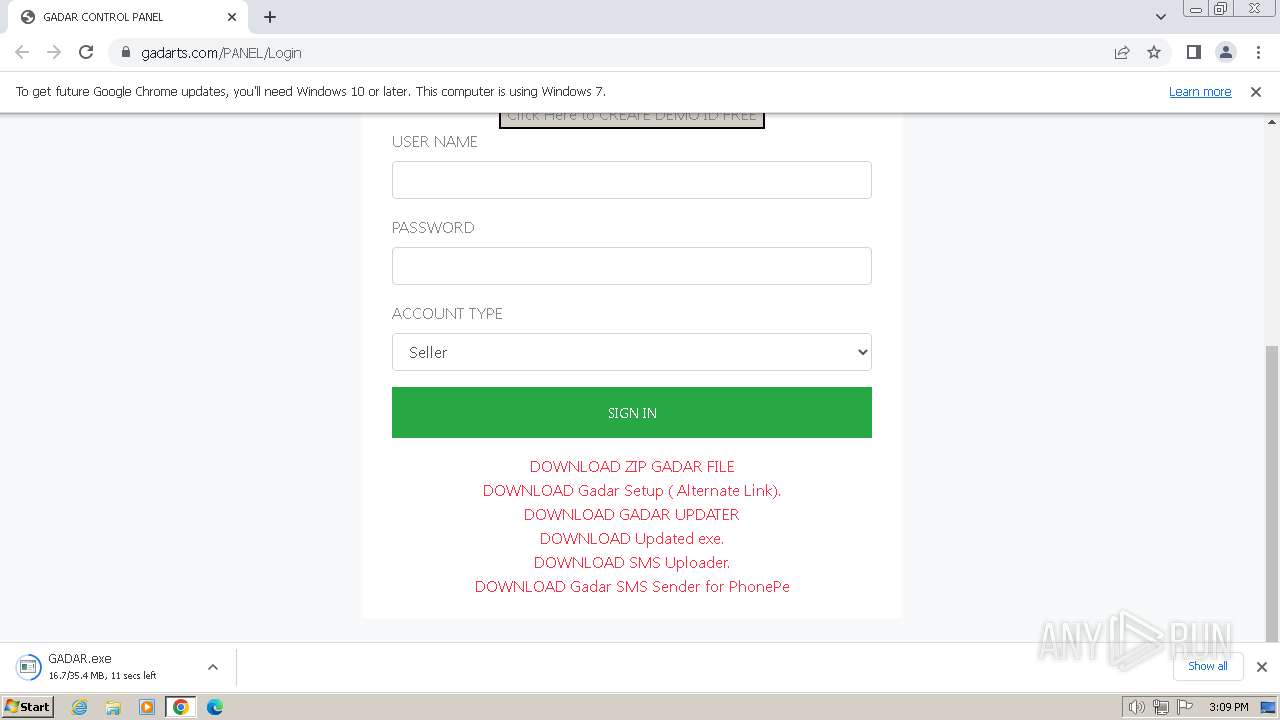Focus the PASSWORD field

tap(632, 266)
